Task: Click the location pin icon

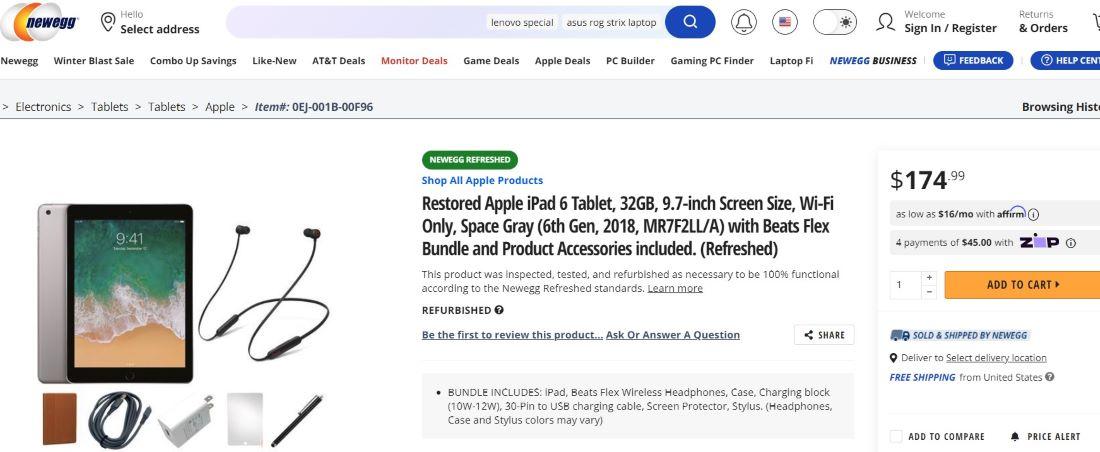Action: tap(108, 22)
